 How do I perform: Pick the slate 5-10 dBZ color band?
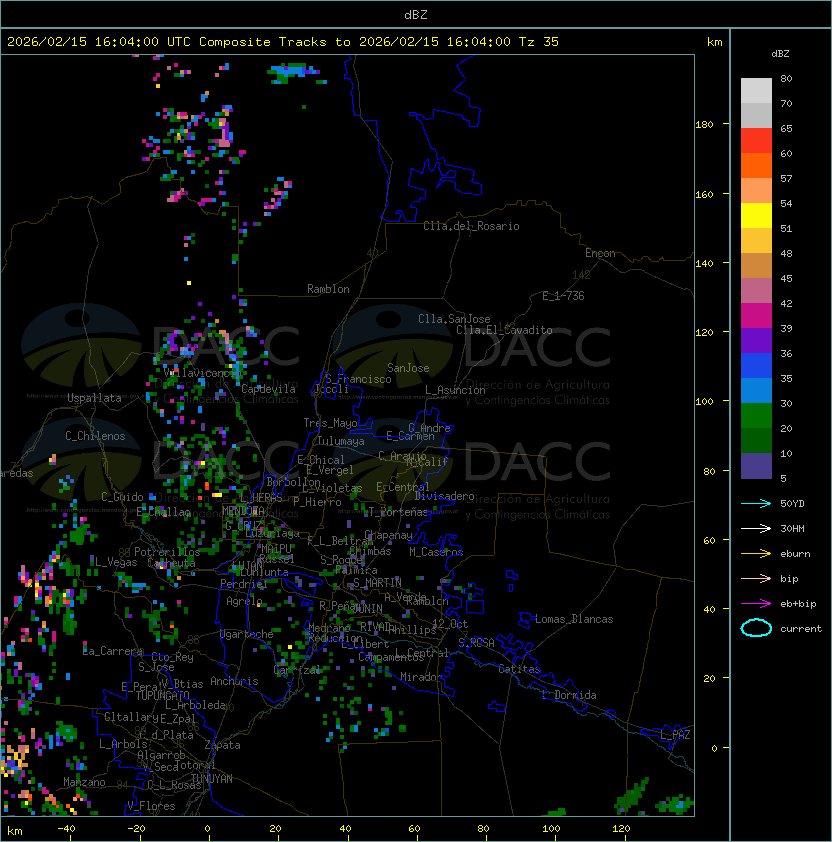[x=756, y=466]
